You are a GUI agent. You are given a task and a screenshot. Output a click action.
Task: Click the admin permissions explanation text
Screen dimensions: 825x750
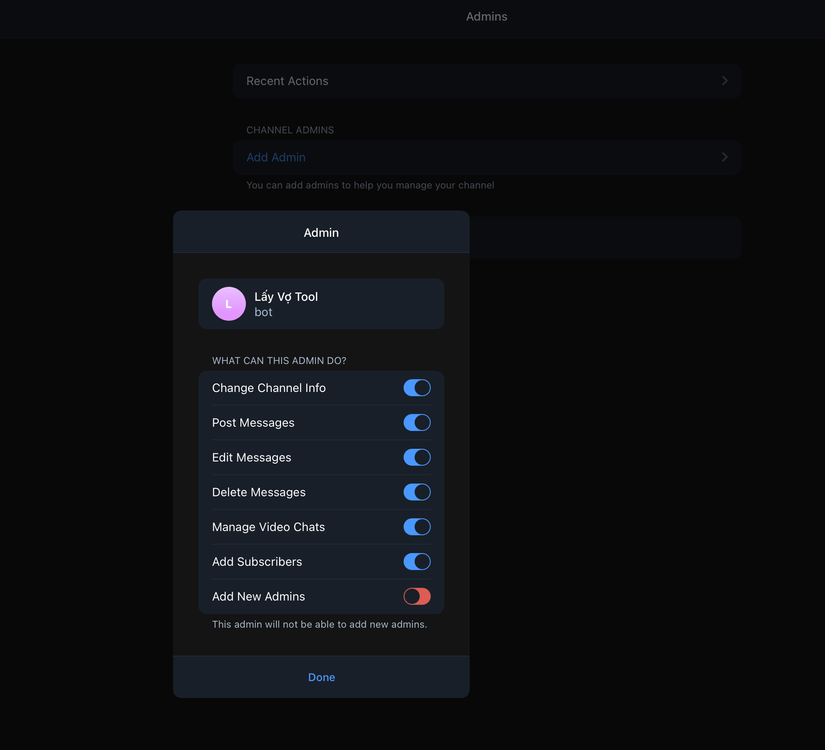[x=321, y=623]
